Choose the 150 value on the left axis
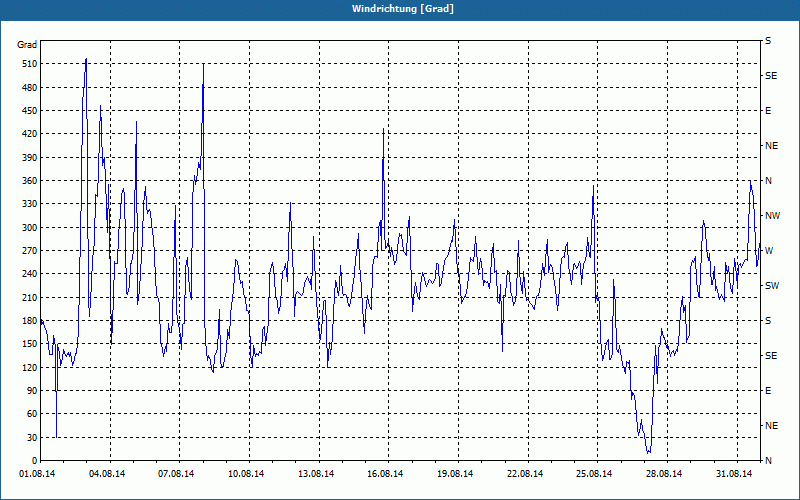The height and width of the screenshot is (500, 800). pos(30,344)
